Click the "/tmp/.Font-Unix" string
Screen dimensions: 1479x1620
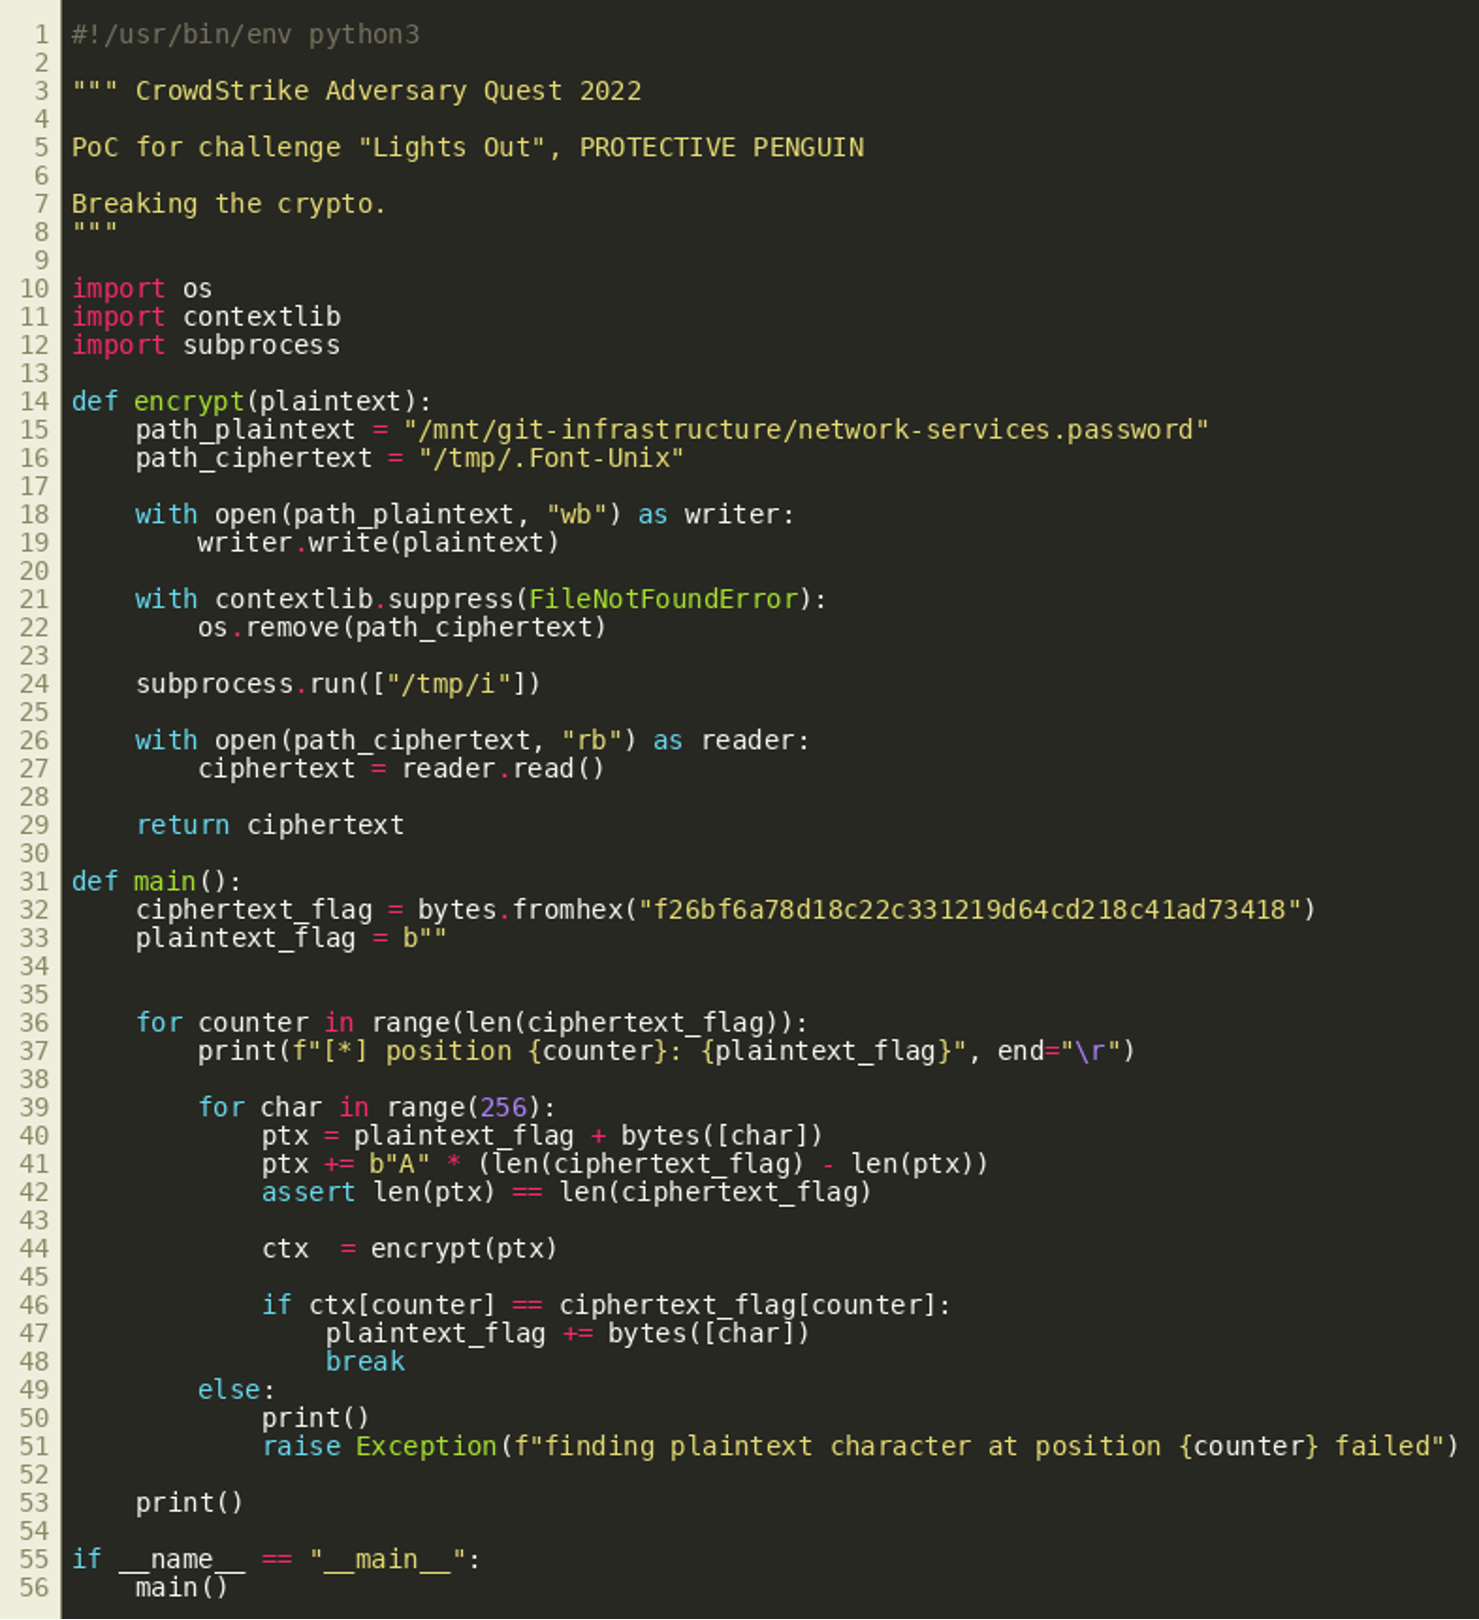click(x=552, y=458)
